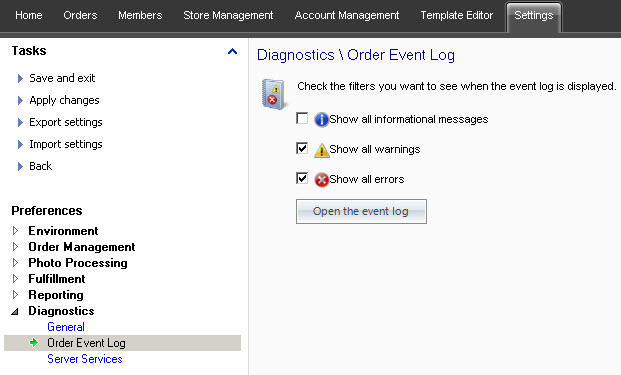
Task: Expand the Reporting preferences node
Action: (15, 295)
